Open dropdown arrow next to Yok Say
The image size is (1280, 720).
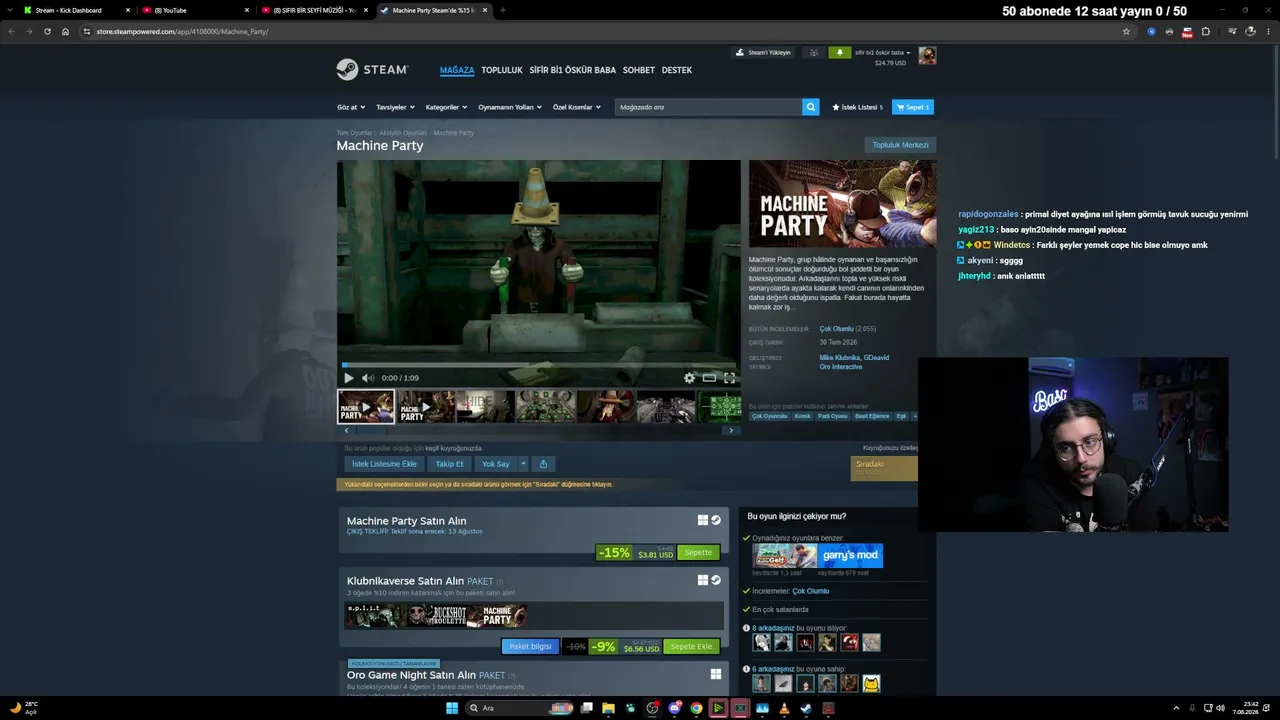(522, 464)
